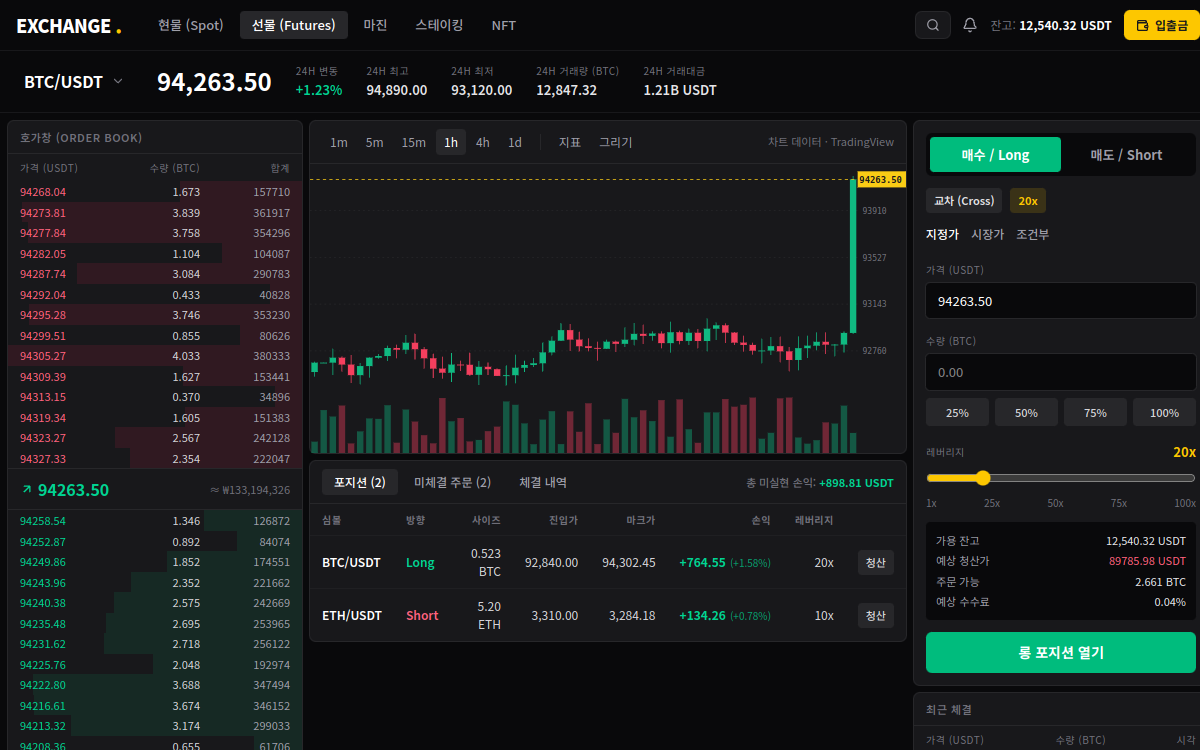Open the NFT menu item

pyautogui.click(x=504, y=25)
